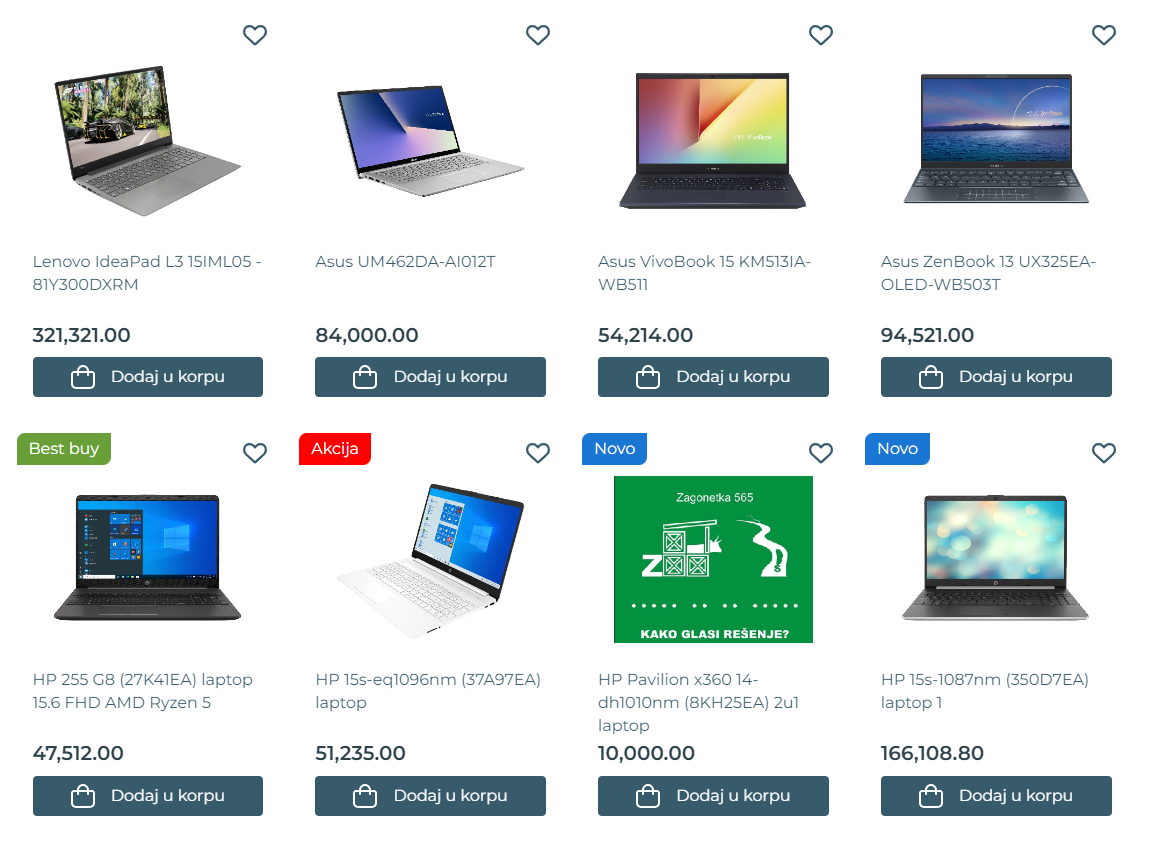Add Asus VivoBook 15 to wishlist heart
This screenshot has height=843, width=1171.
pyautogui.click(x=821, y=35)
